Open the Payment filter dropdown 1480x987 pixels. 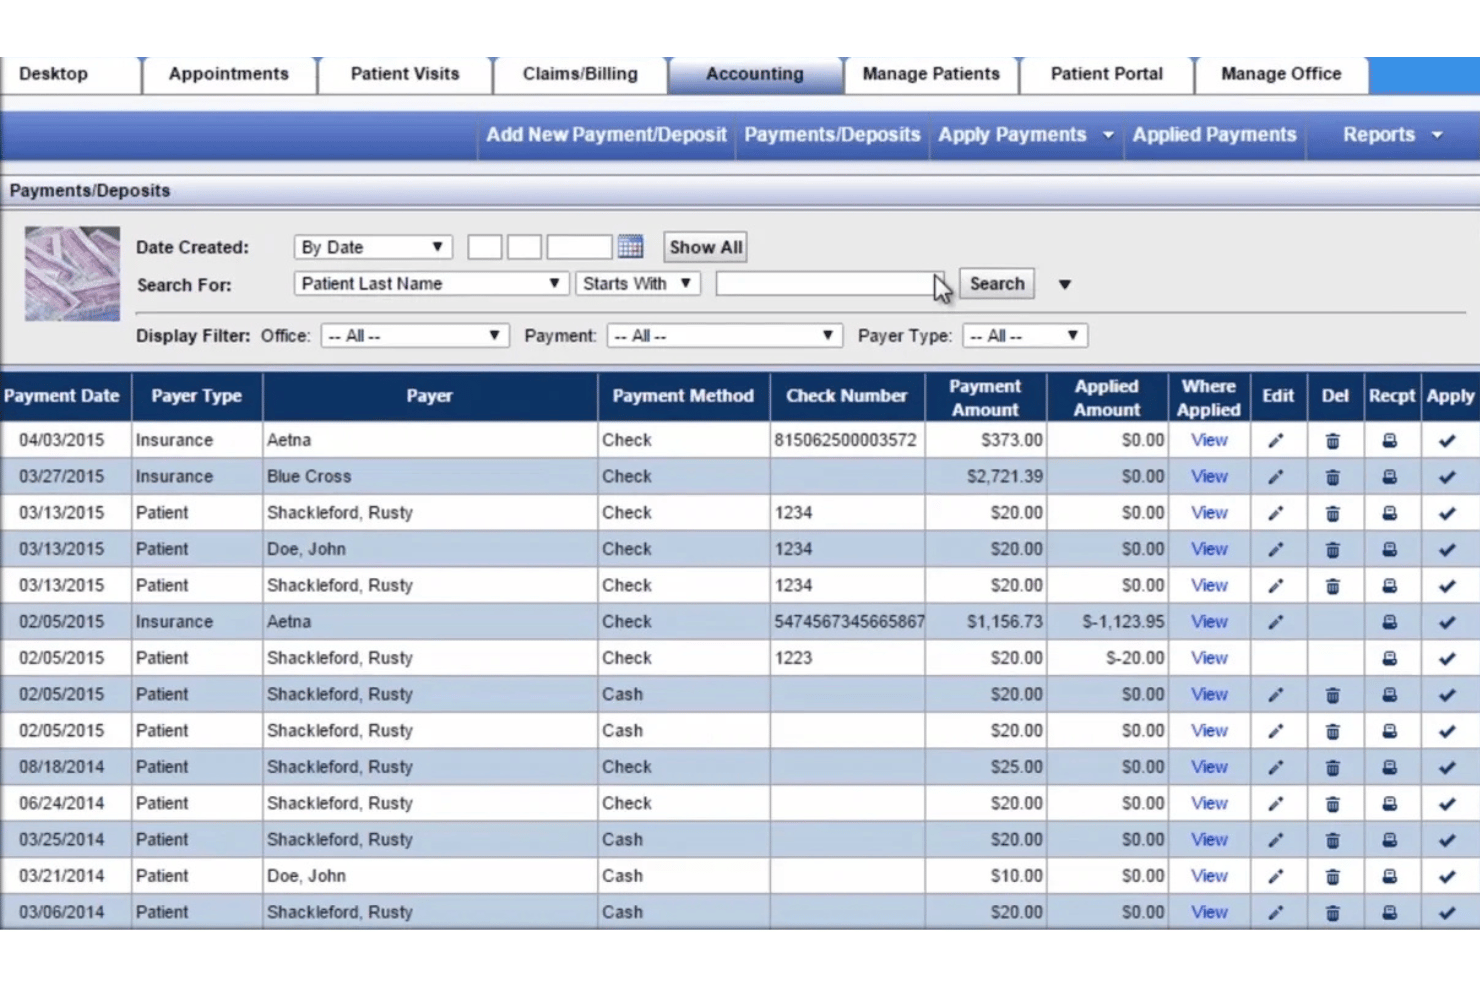pyautogui.click(x=724, y=336)
